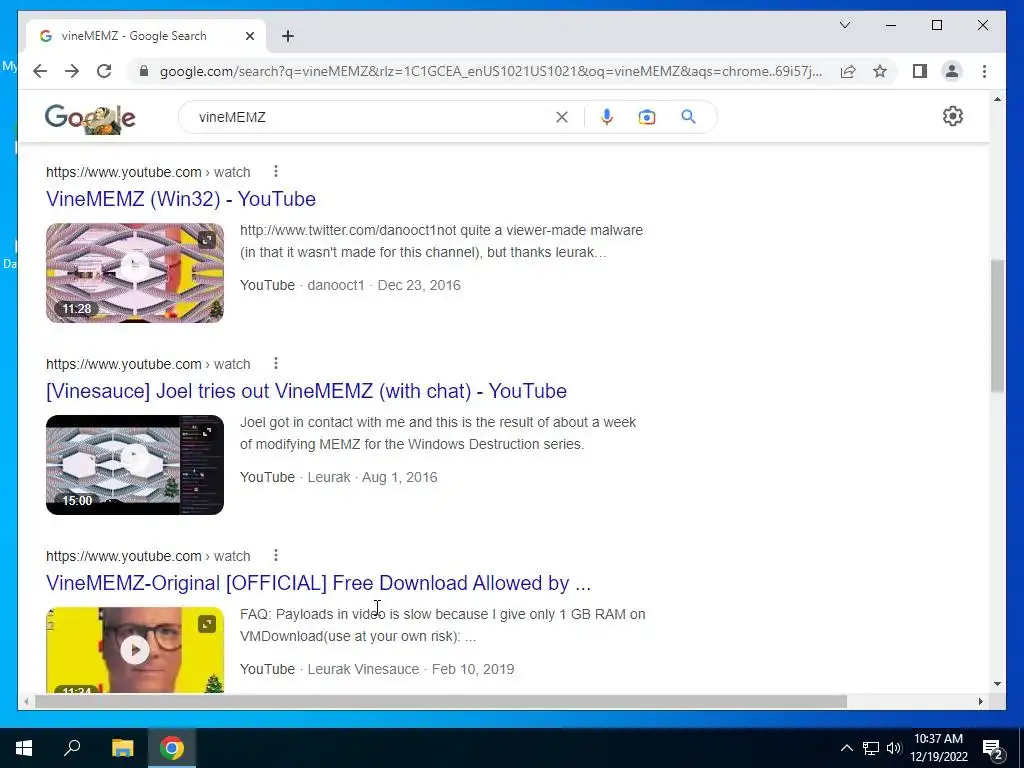Screen dimensions: 1024x768
Task: Click the Chrome address bar URL
Action: 490,71
